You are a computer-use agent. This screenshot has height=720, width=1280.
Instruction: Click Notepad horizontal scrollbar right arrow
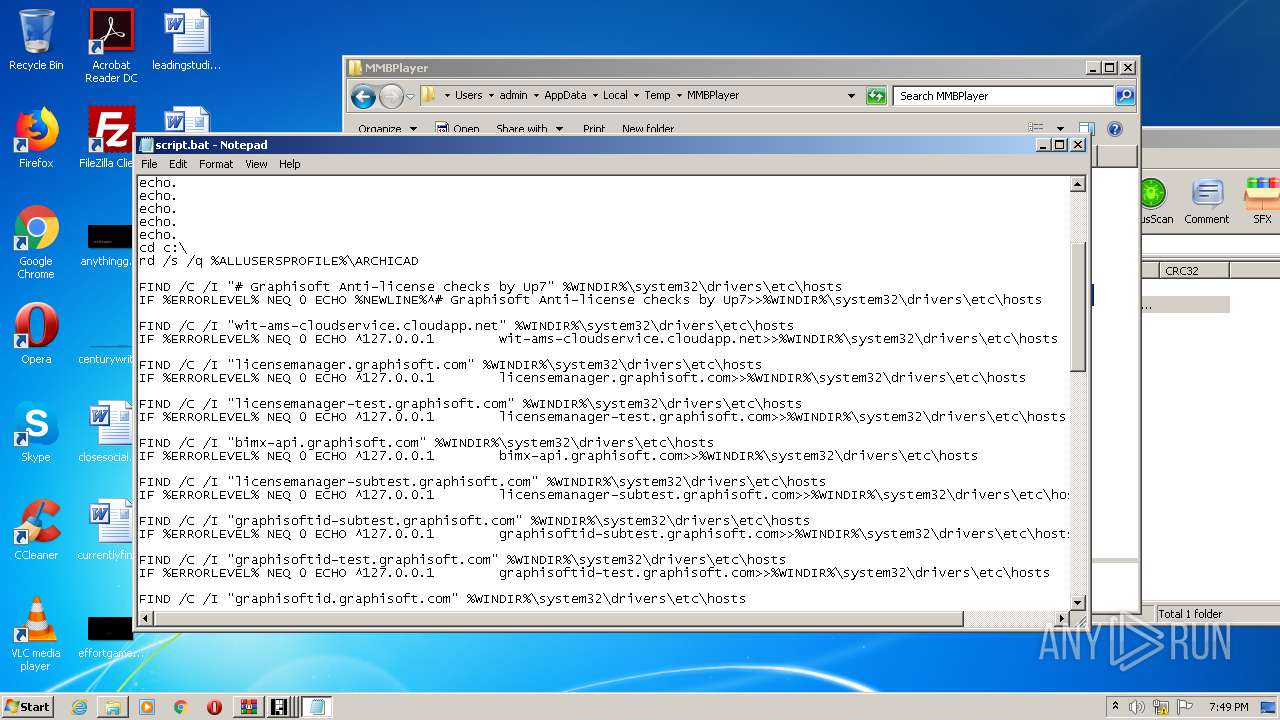tap(1061, 620)
